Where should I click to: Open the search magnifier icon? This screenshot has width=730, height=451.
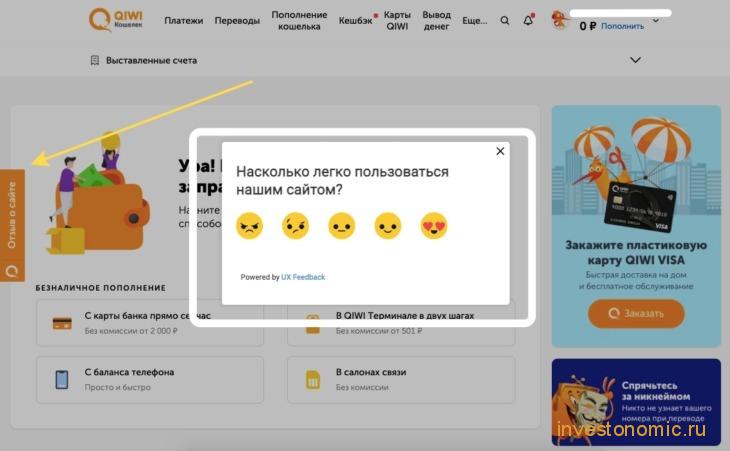[x=505, y=20]
